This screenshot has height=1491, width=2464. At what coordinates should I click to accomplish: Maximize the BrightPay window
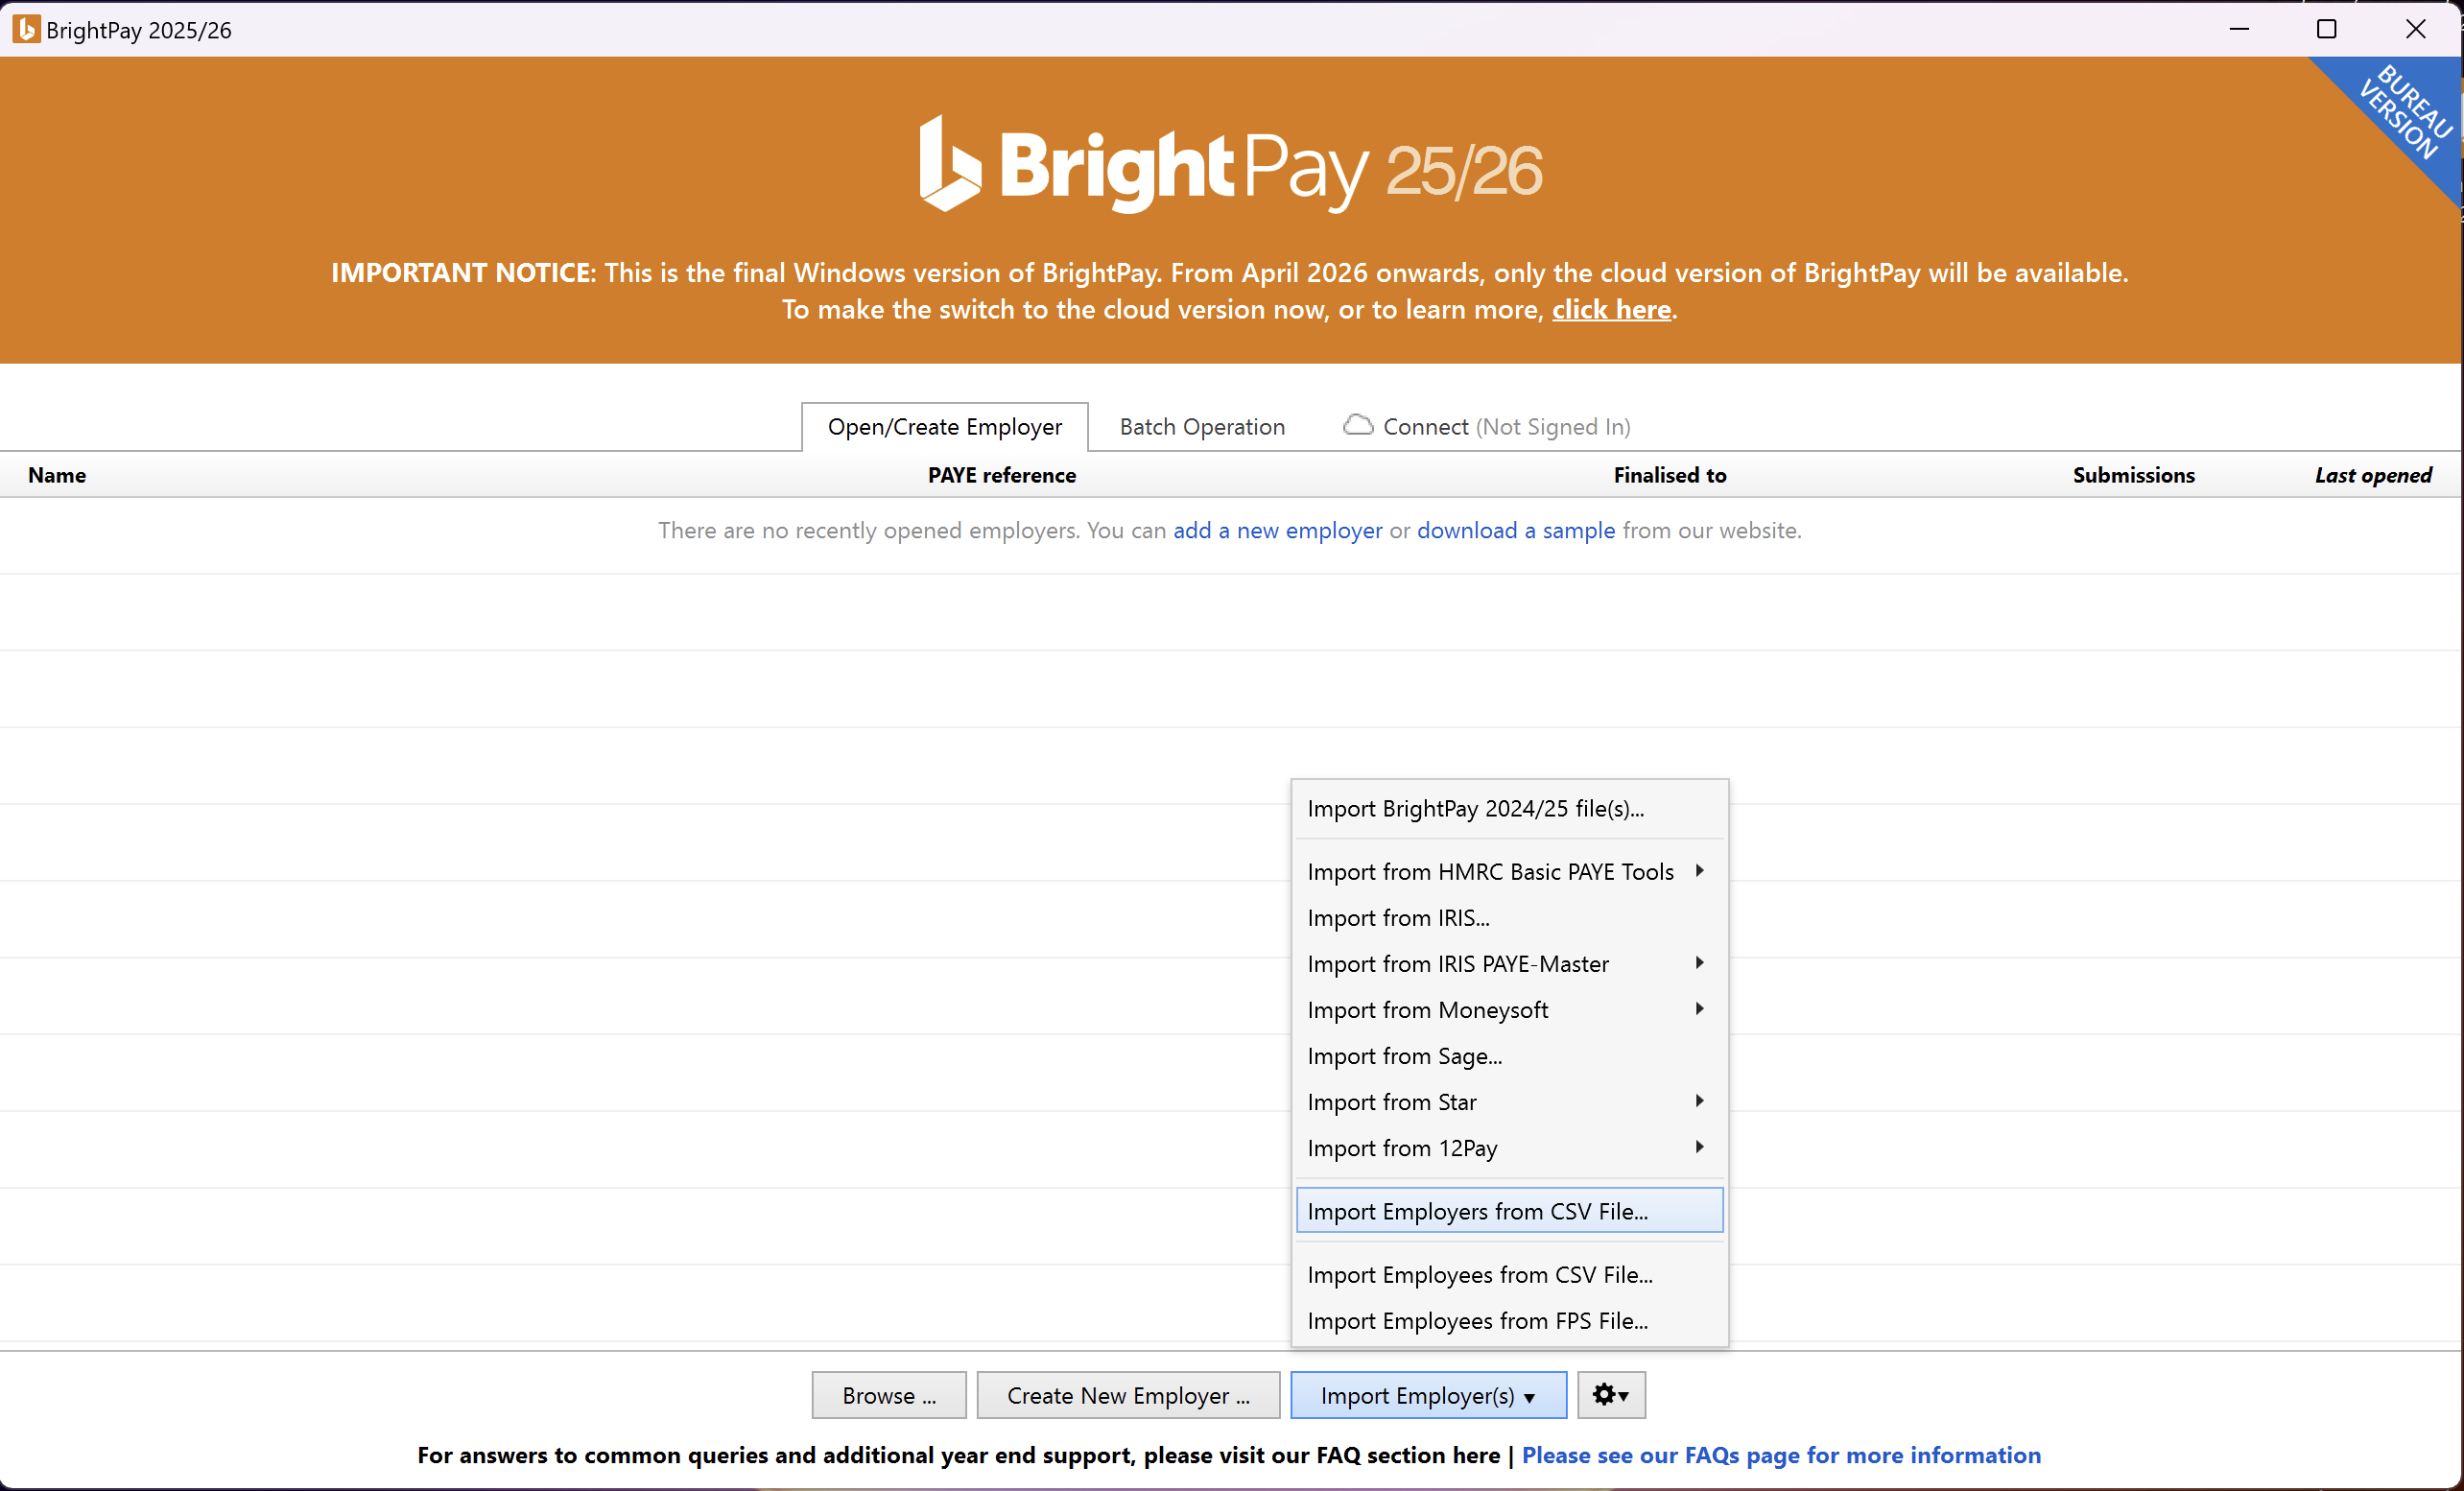pos(2327,29)
